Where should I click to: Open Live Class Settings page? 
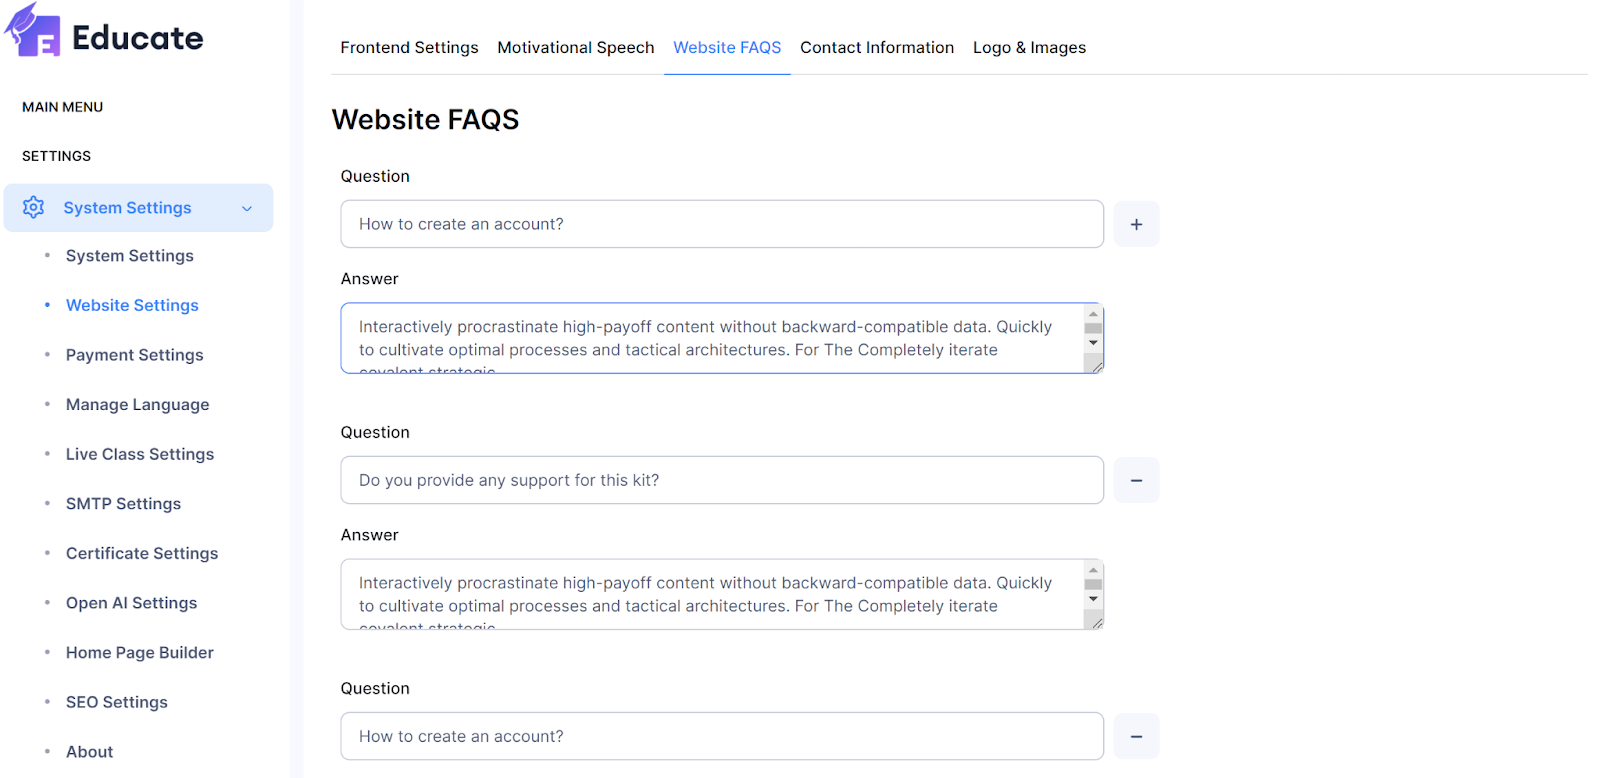140,454
